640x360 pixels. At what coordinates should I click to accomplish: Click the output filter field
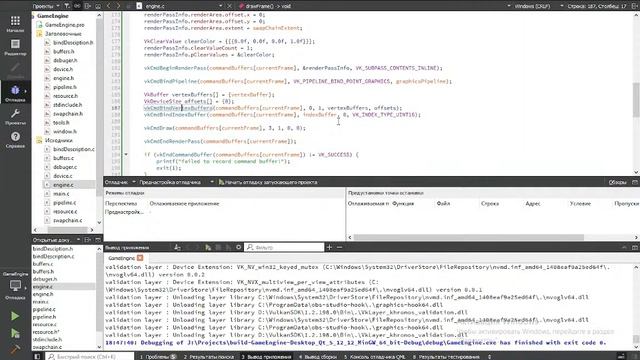click(x=284, y=247)
